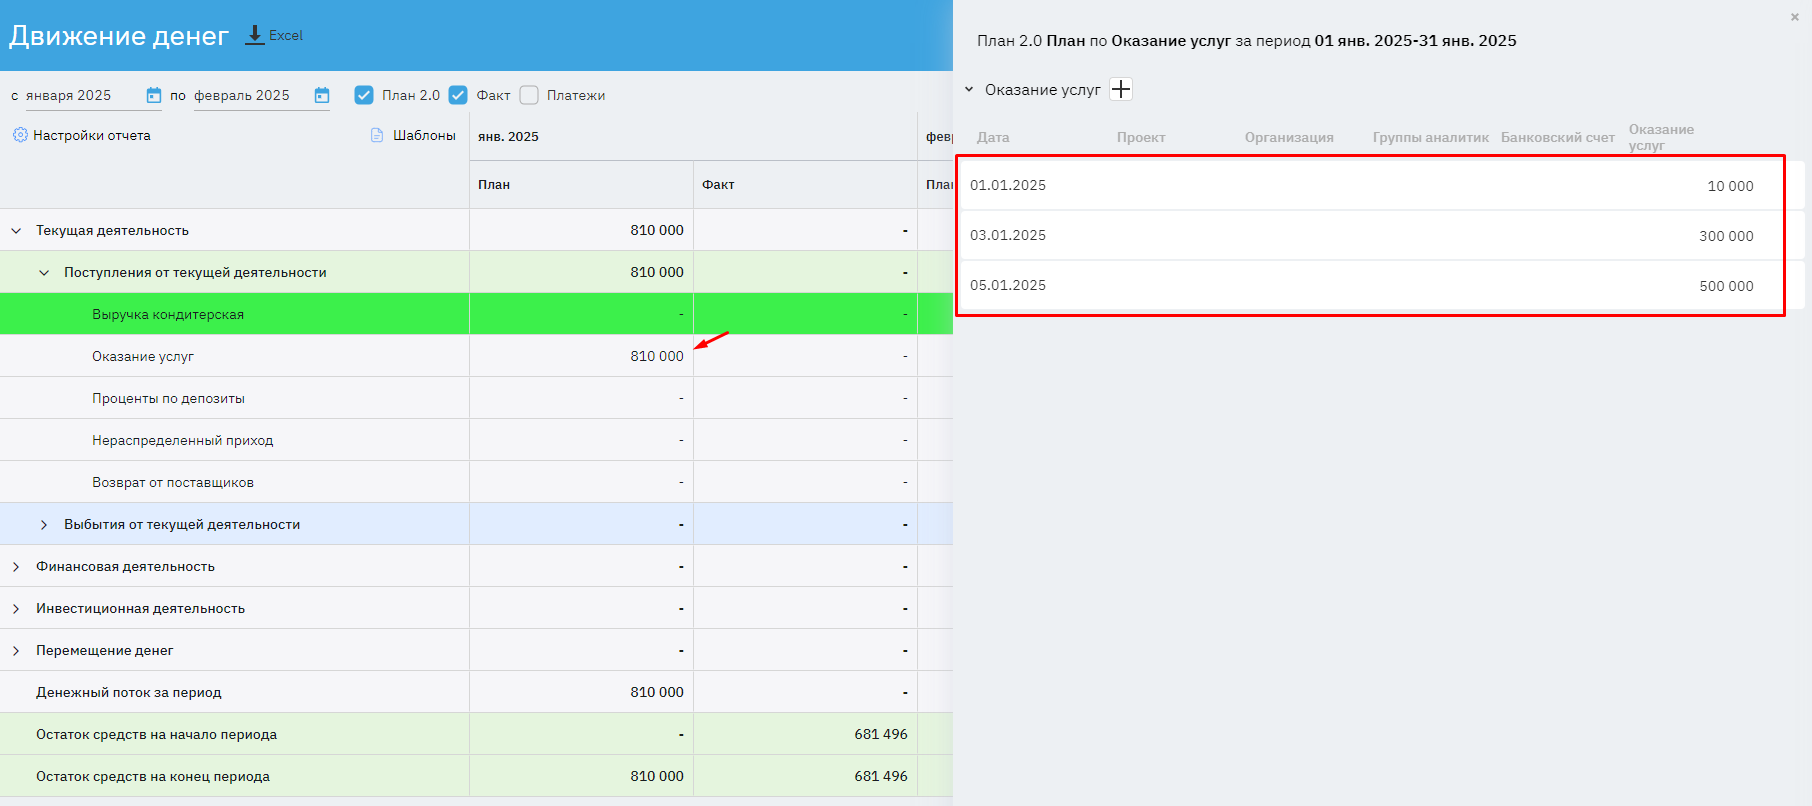Viewport: 1812px width, 806px height.
Task: Enable the Платежи checkbox
Action: (529, 95)
